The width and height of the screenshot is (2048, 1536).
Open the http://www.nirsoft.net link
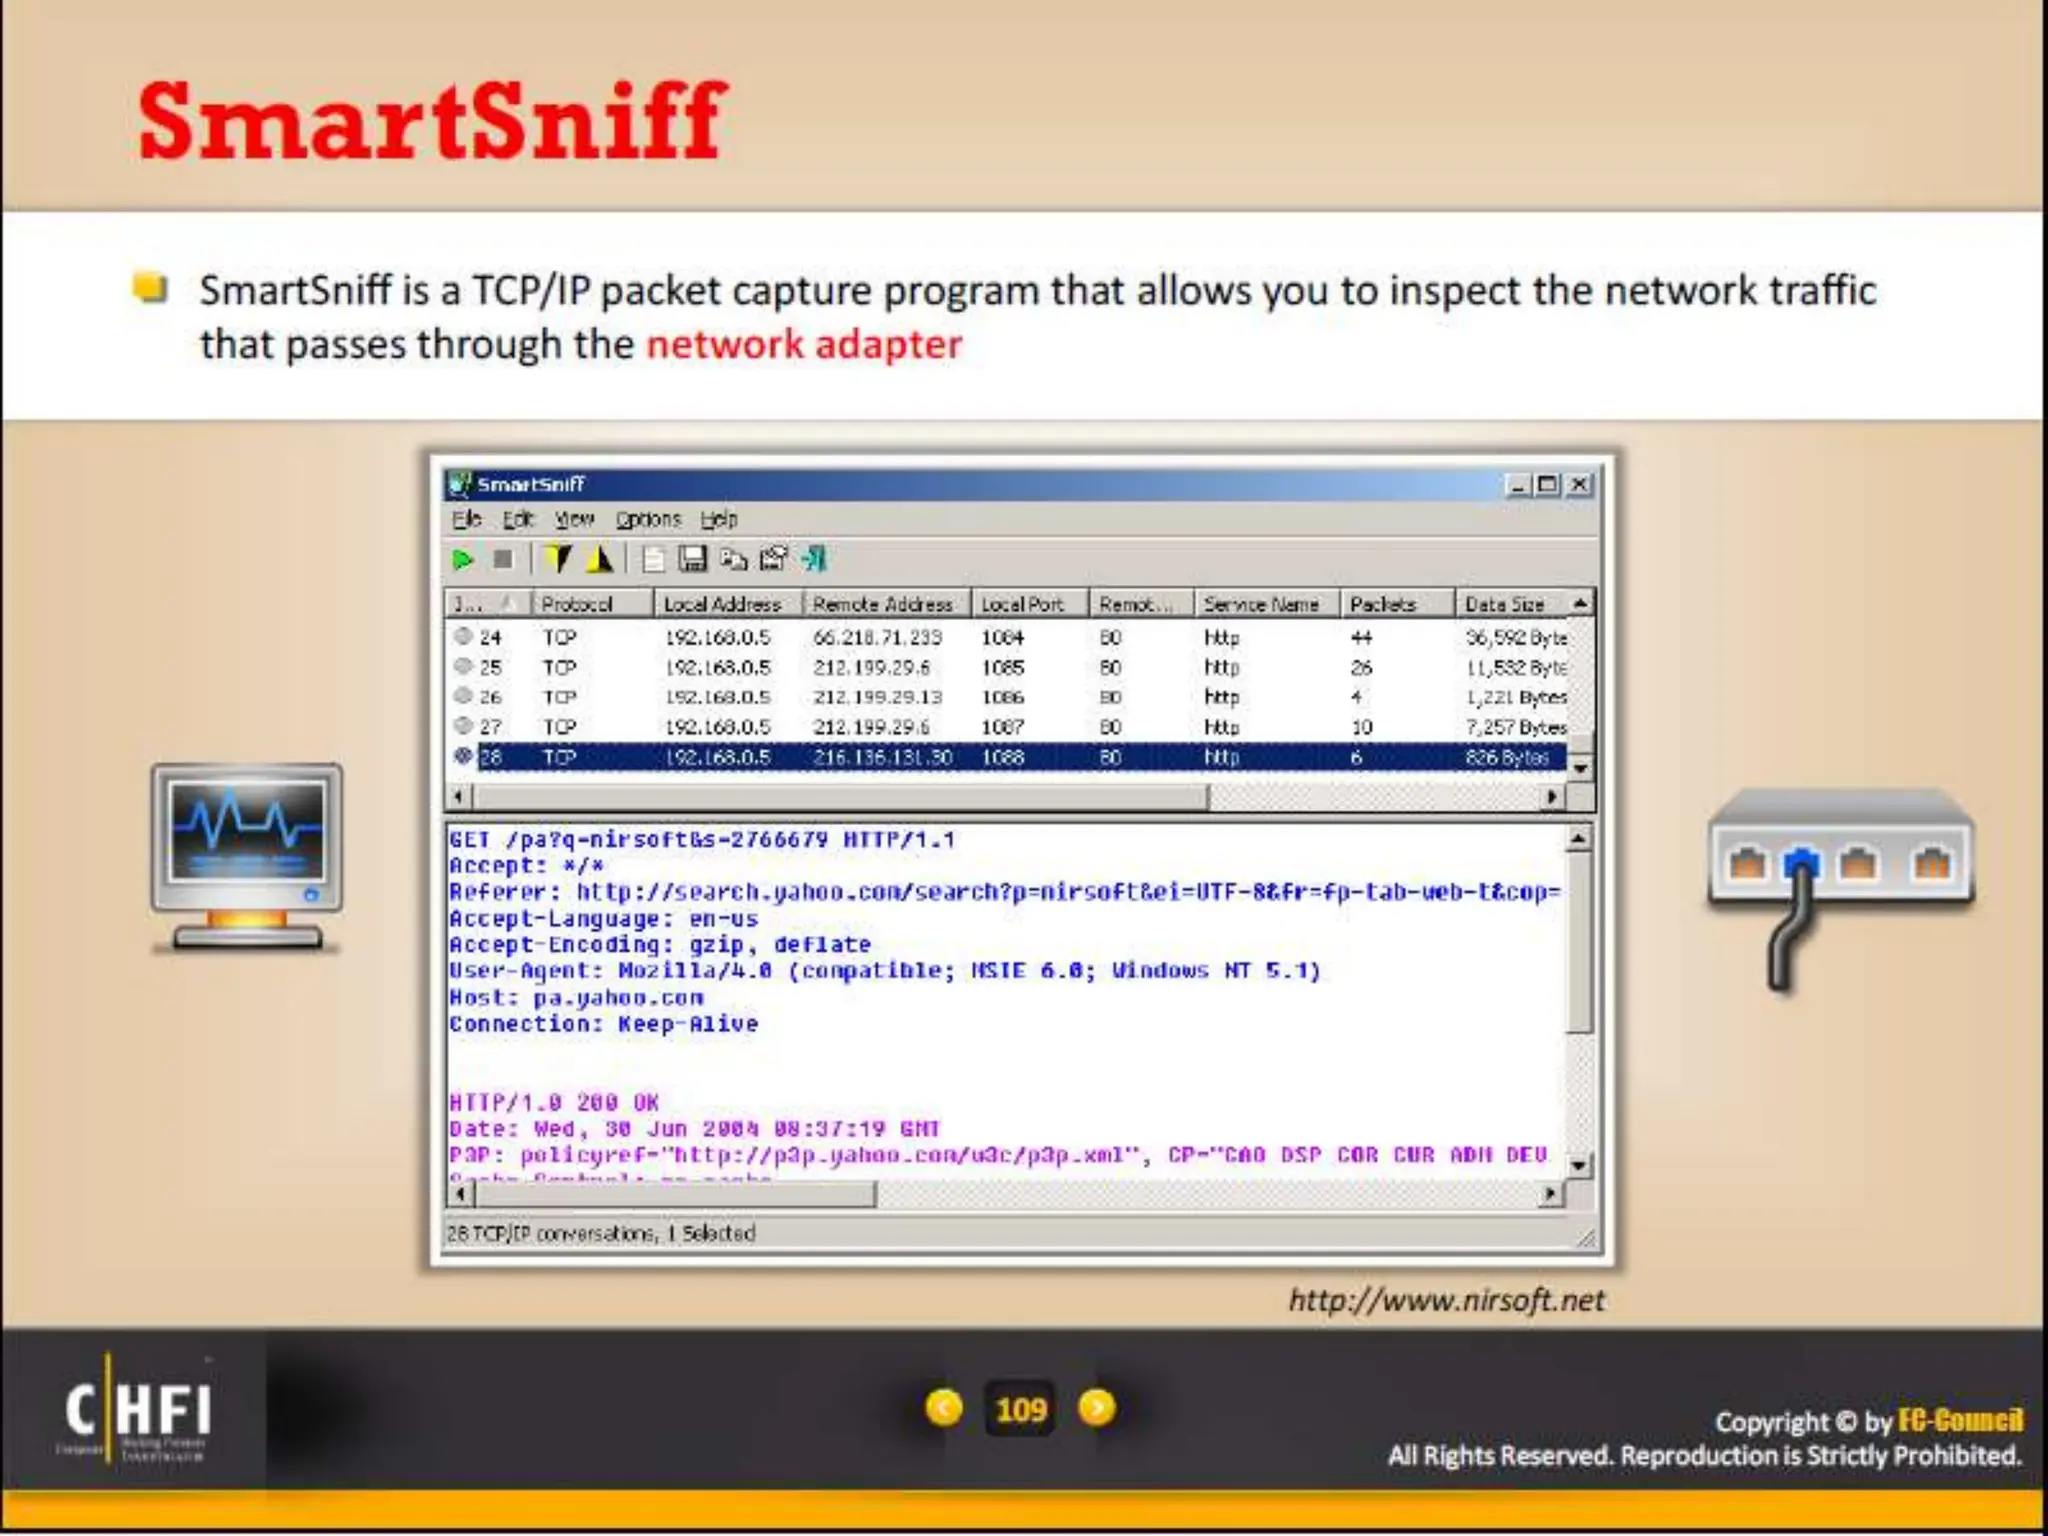[x=1446, y=1300]
